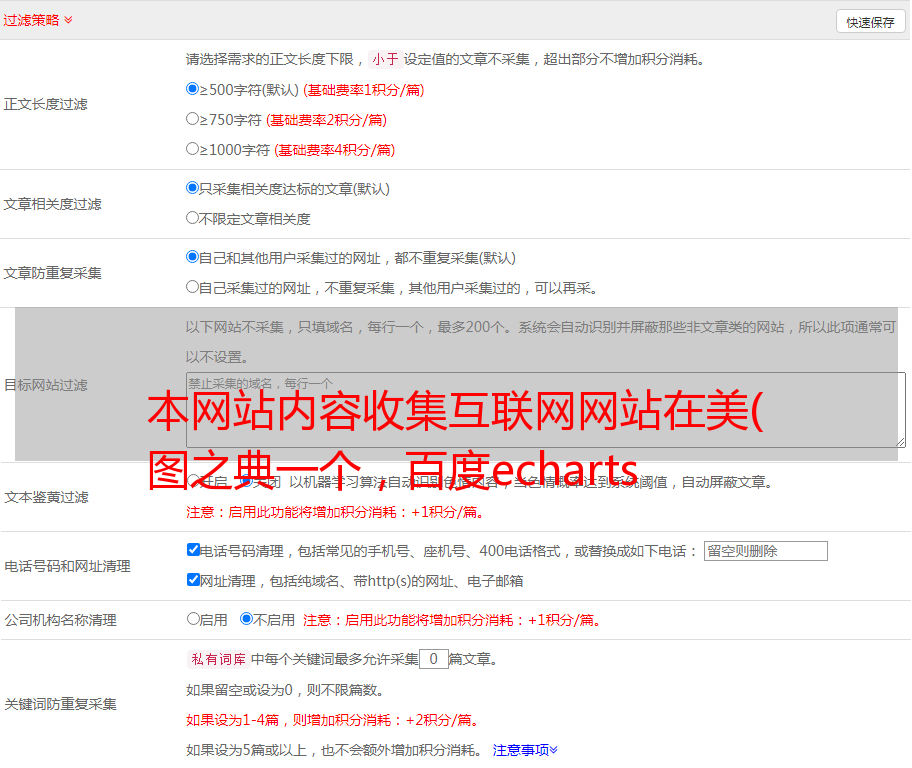Expand the 注意事项 link
The image size is (912, 768).
525,750
